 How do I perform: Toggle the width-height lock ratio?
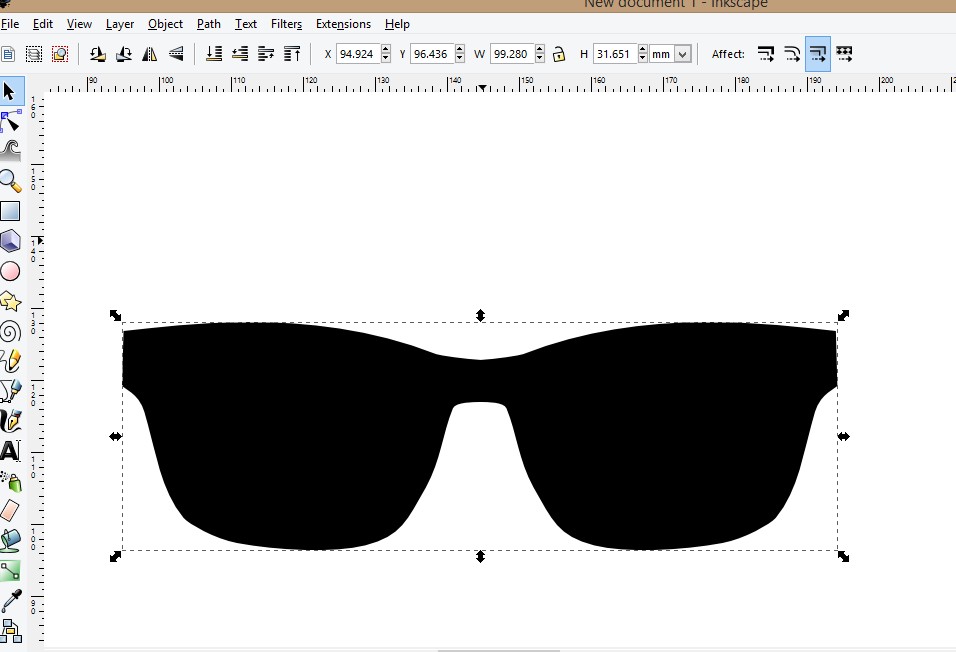click(558, 53)
